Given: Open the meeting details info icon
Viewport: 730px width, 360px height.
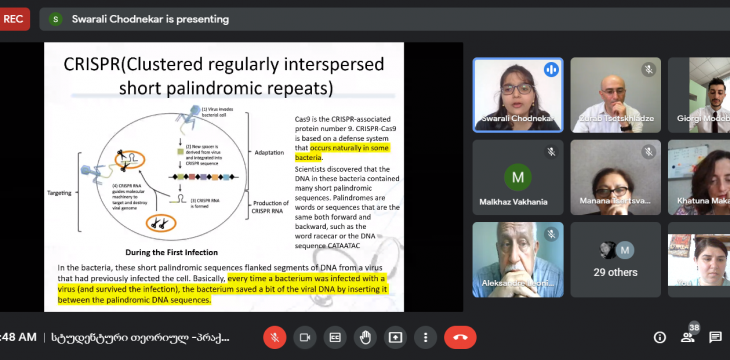Looking at the screenshot, I should (x=660, y=338).
